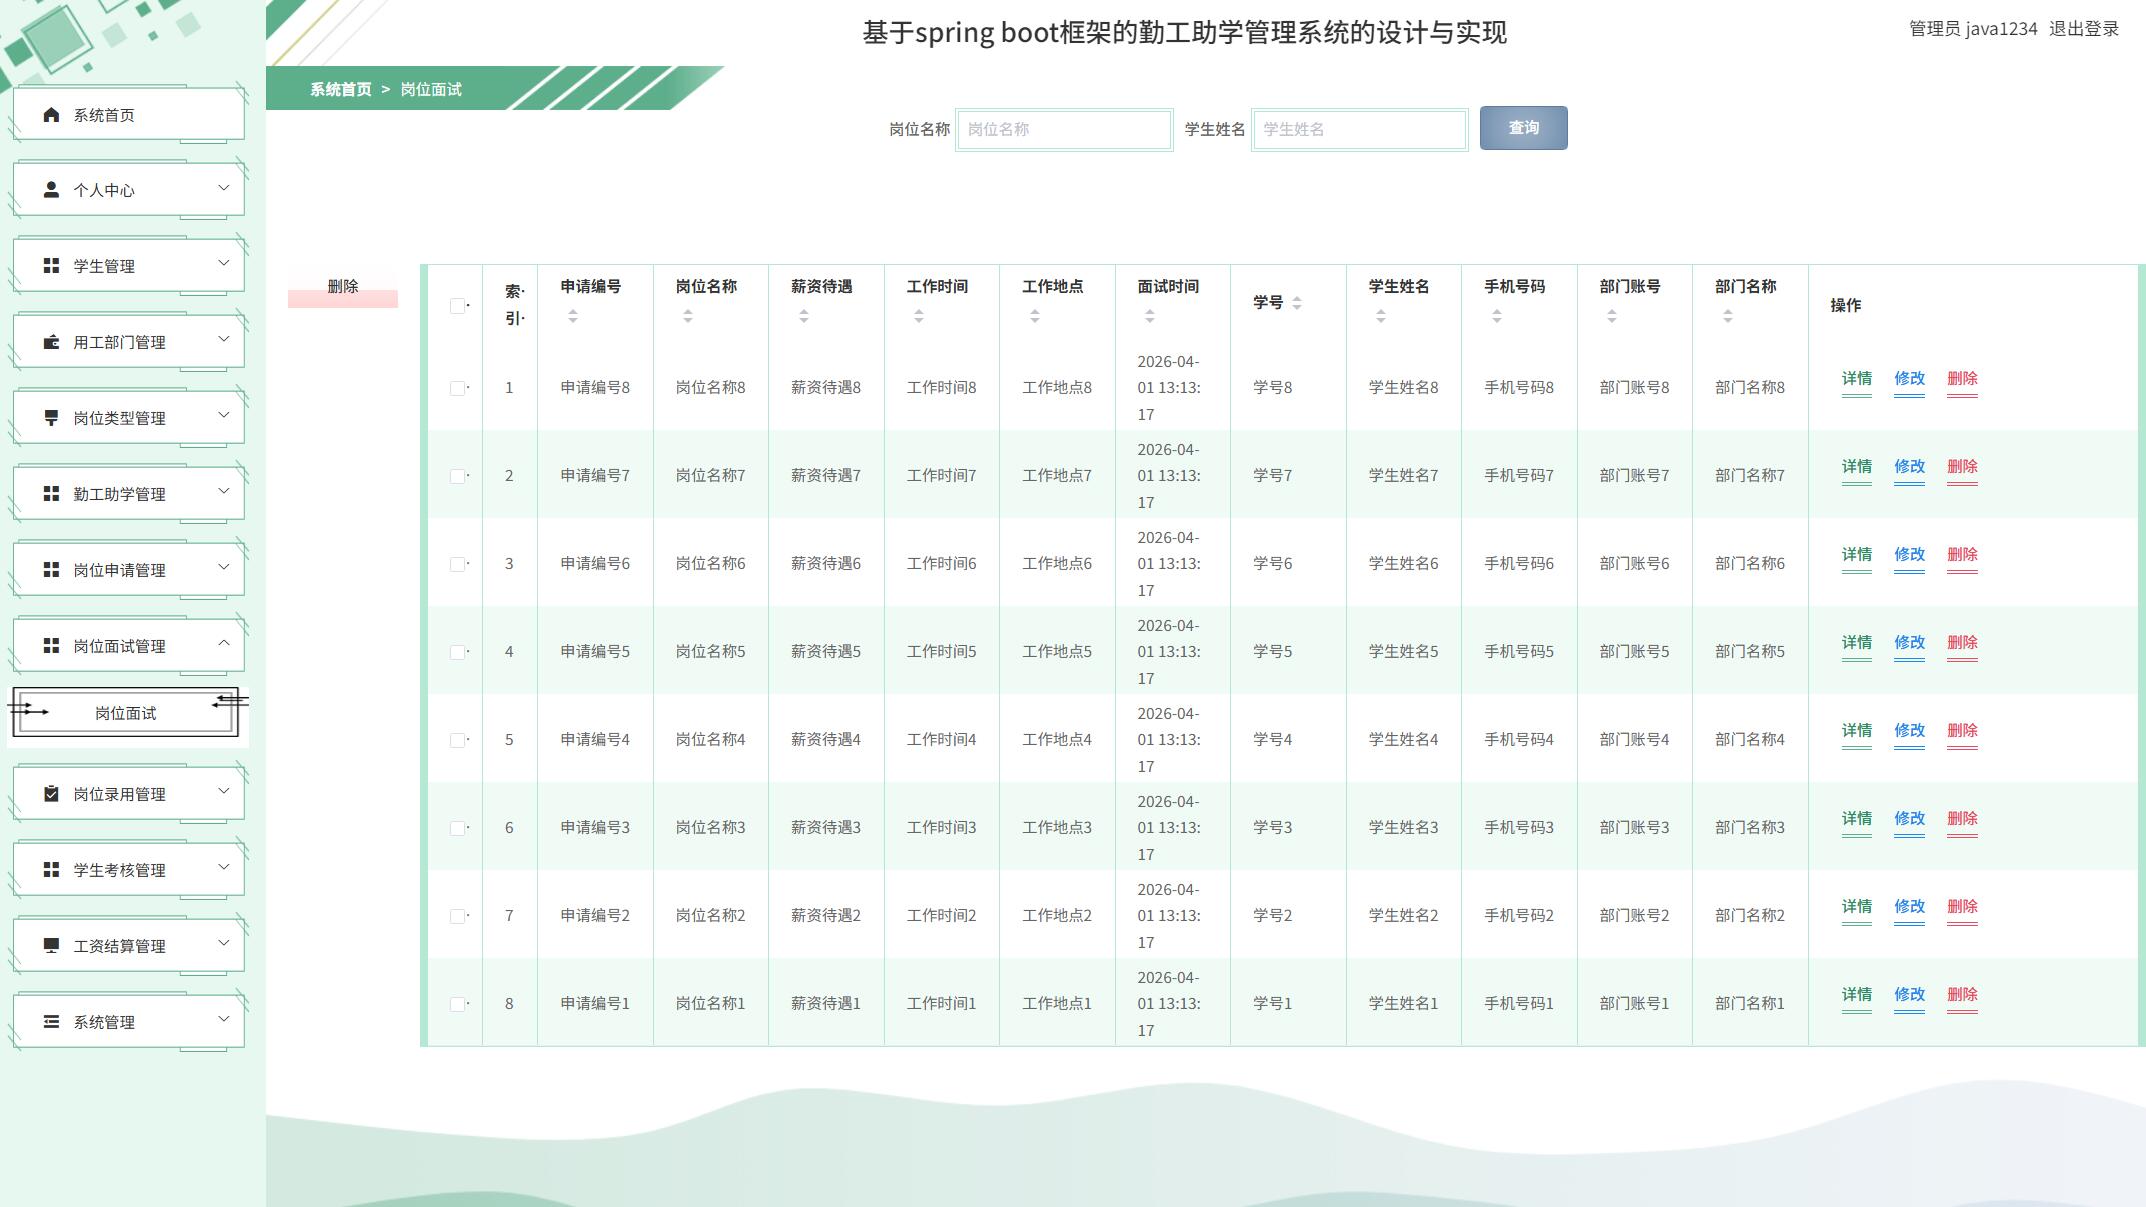Viewport: 2146px width, 1207px height.
Task: Click the clipboard icon beside 岗位录用管理
Action: 51,794
